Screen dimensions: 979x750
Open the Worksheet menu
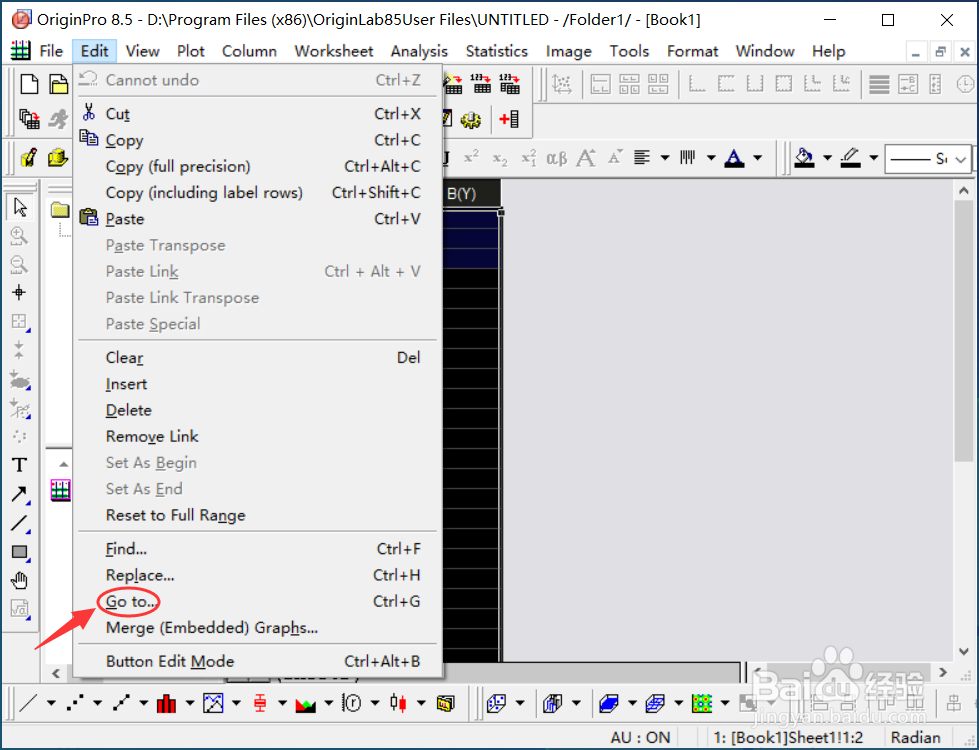[333, 51]
